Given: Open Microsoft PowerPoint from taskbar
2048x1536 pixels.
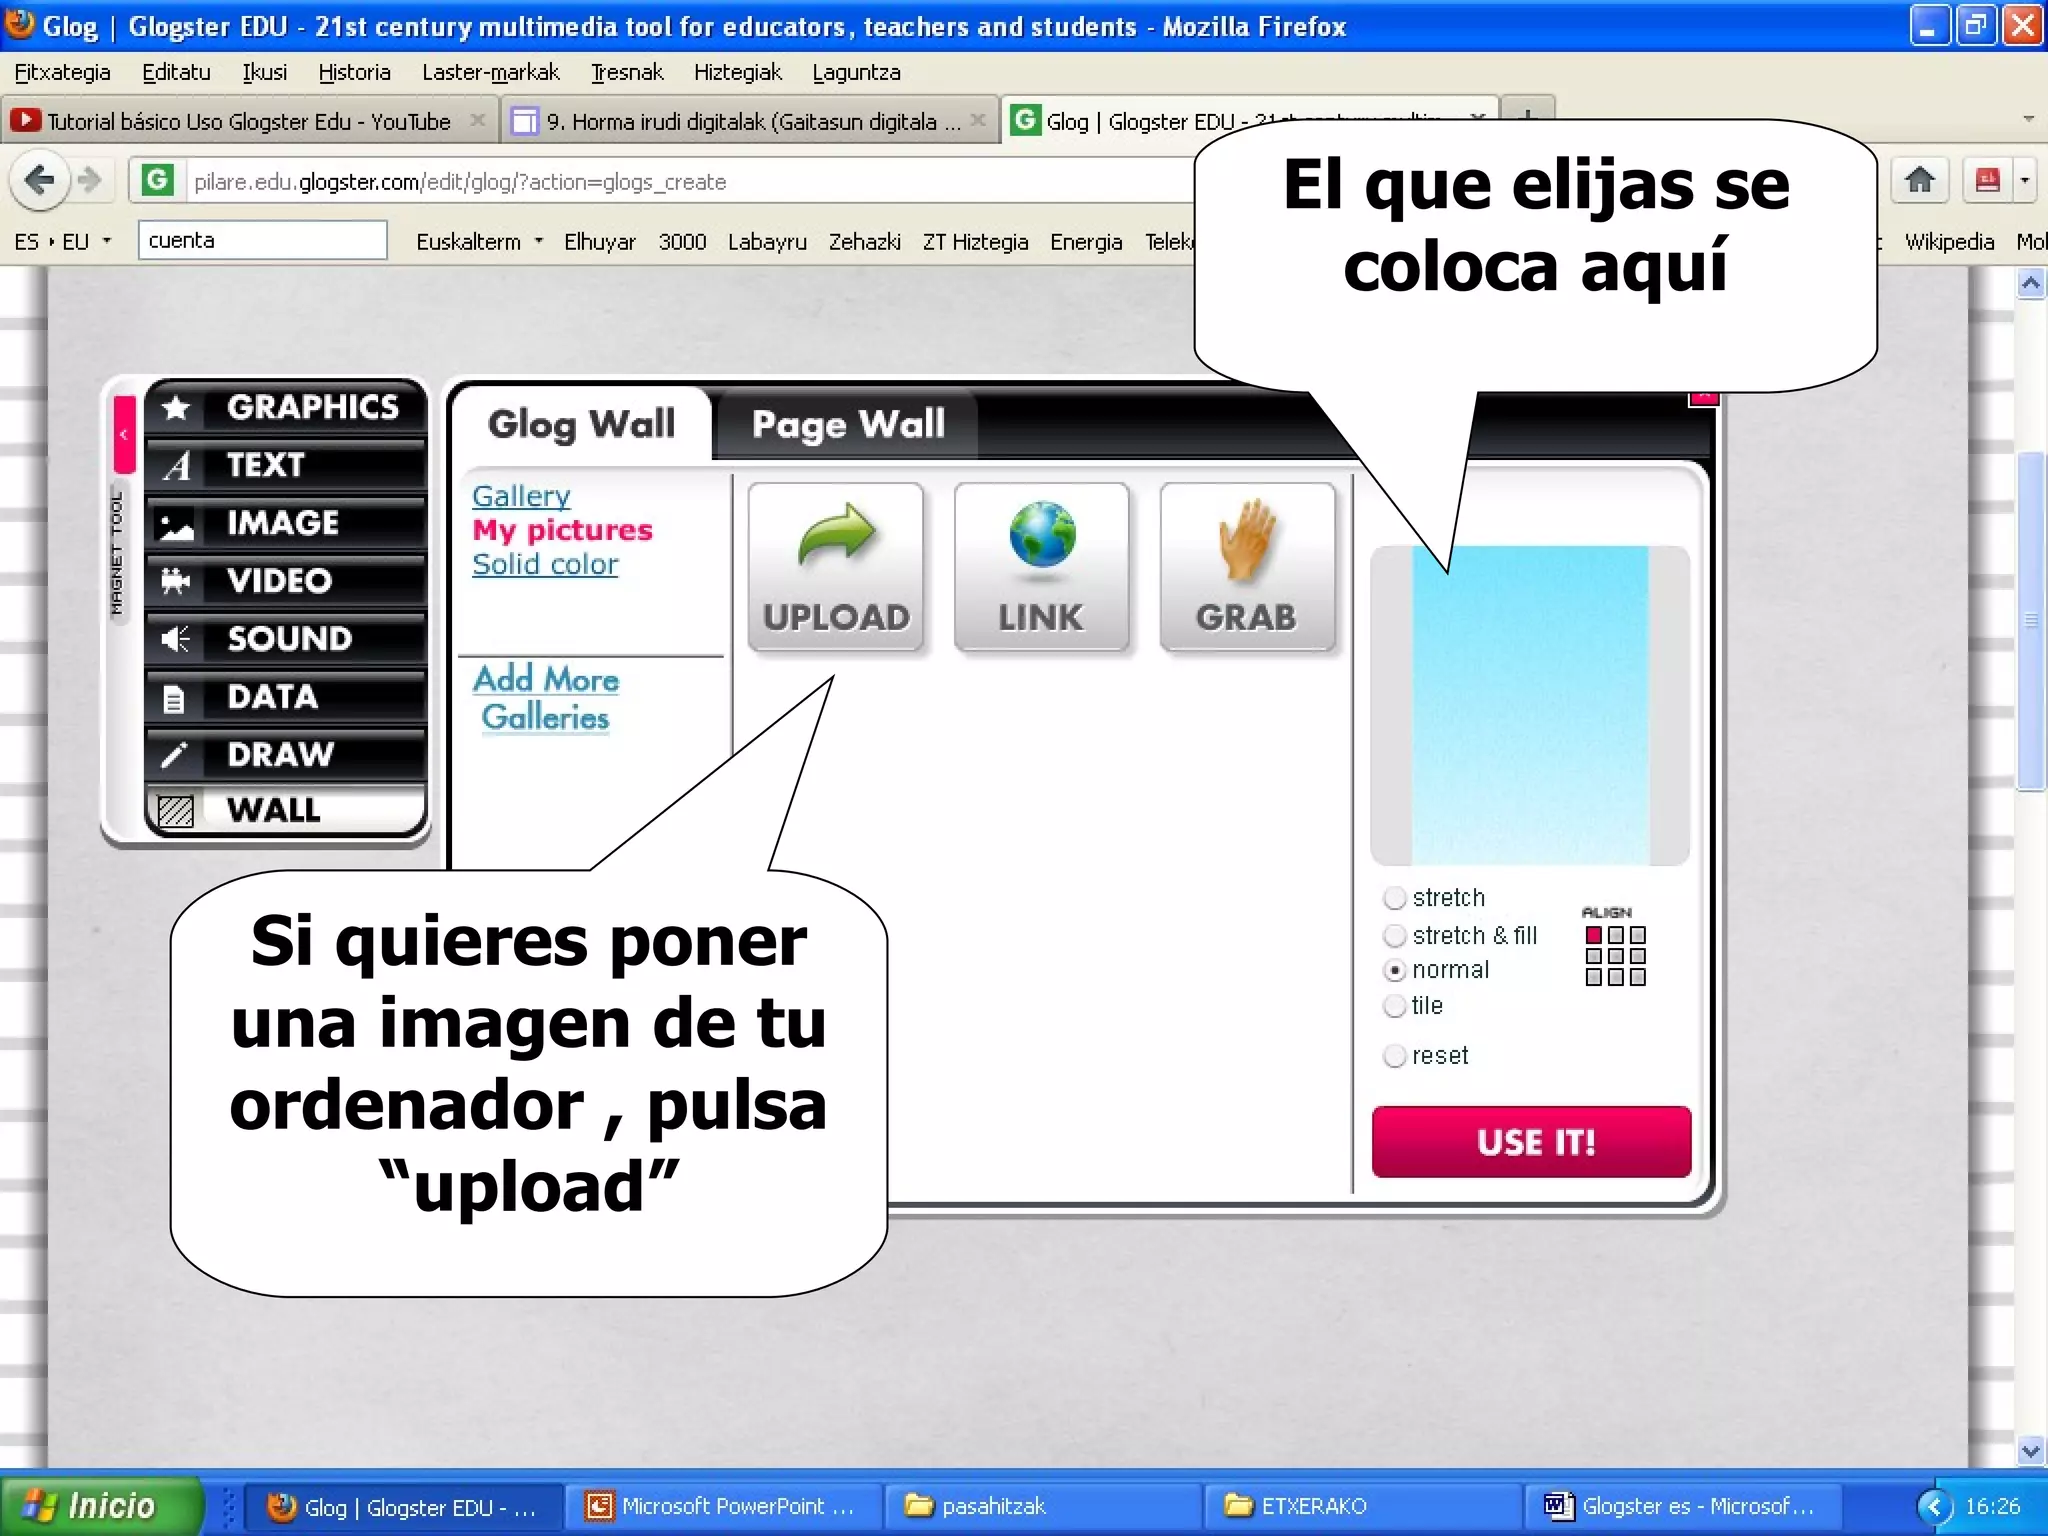Looking at the screenshot, I should pos(722,1506).
